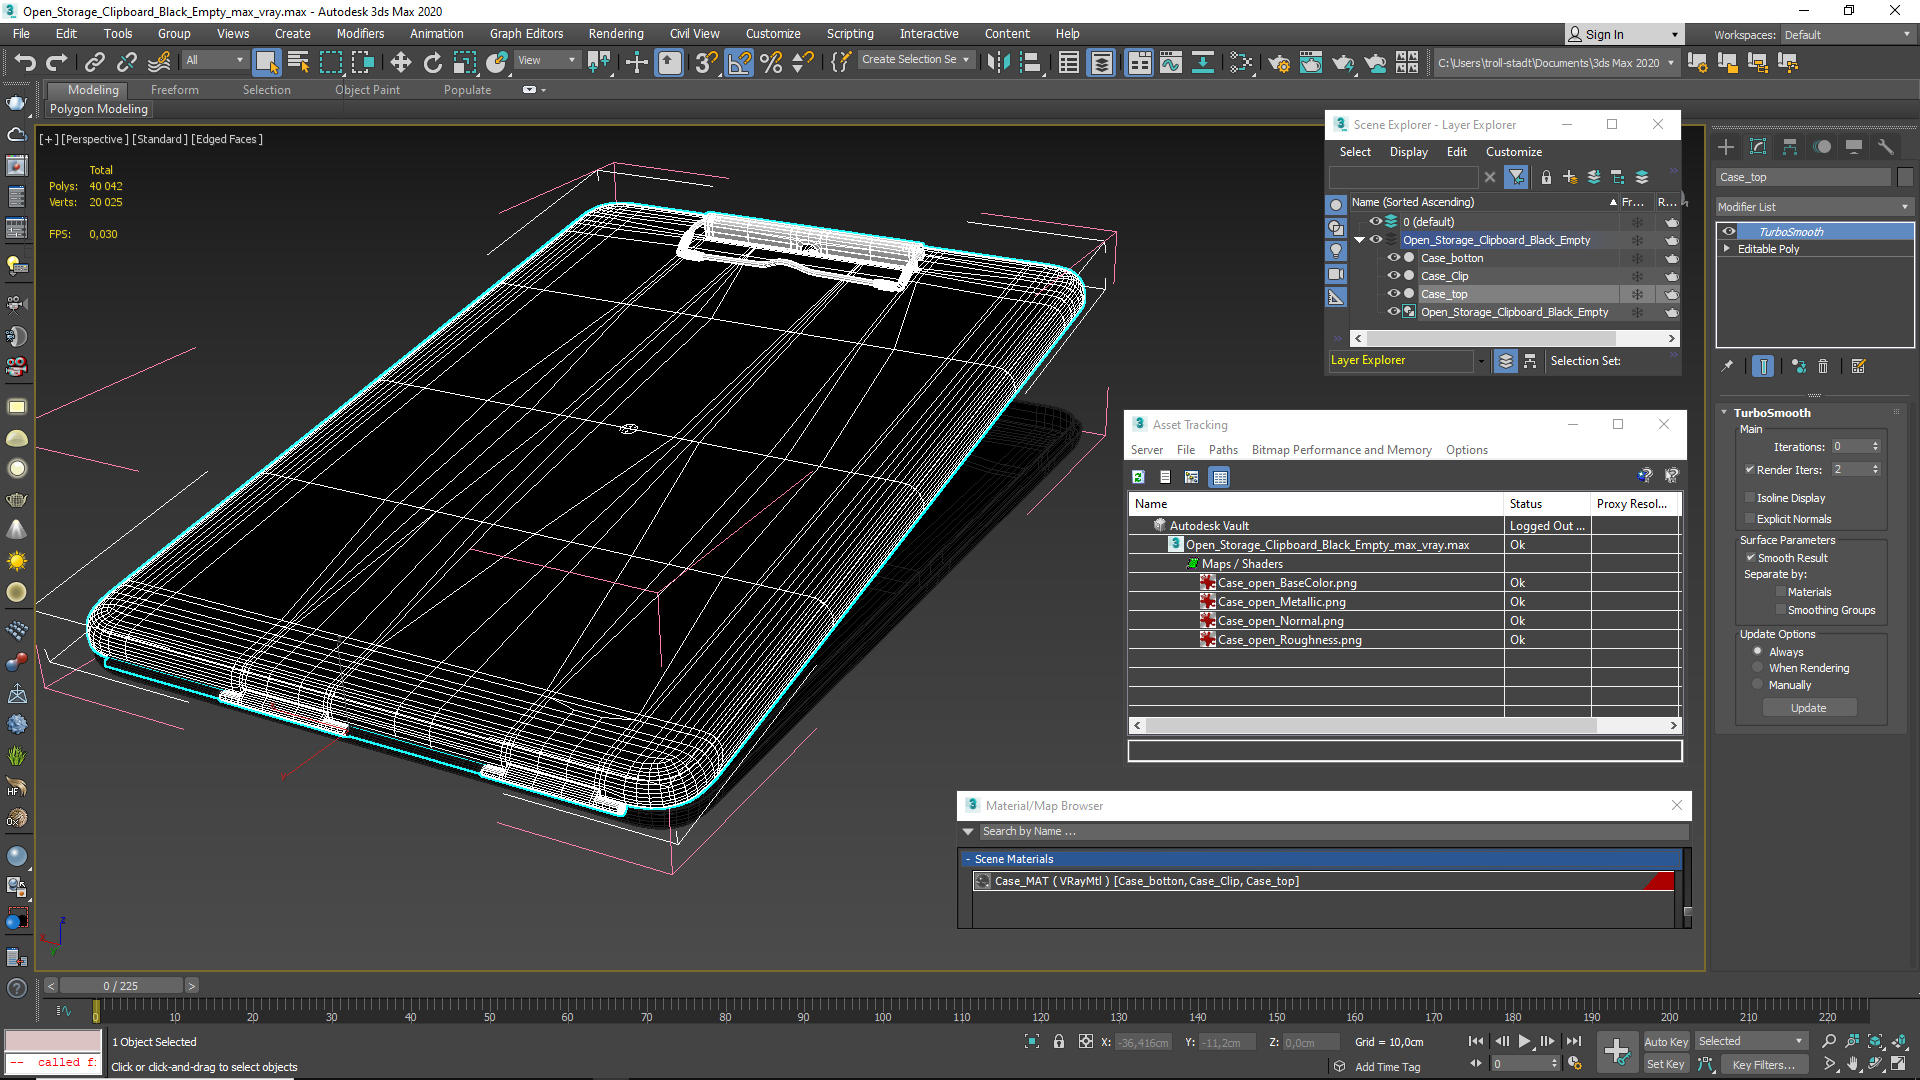Switch to the Freeform ribbon tab
This screenshot has width=1920, height=1080.
(174, 90)
